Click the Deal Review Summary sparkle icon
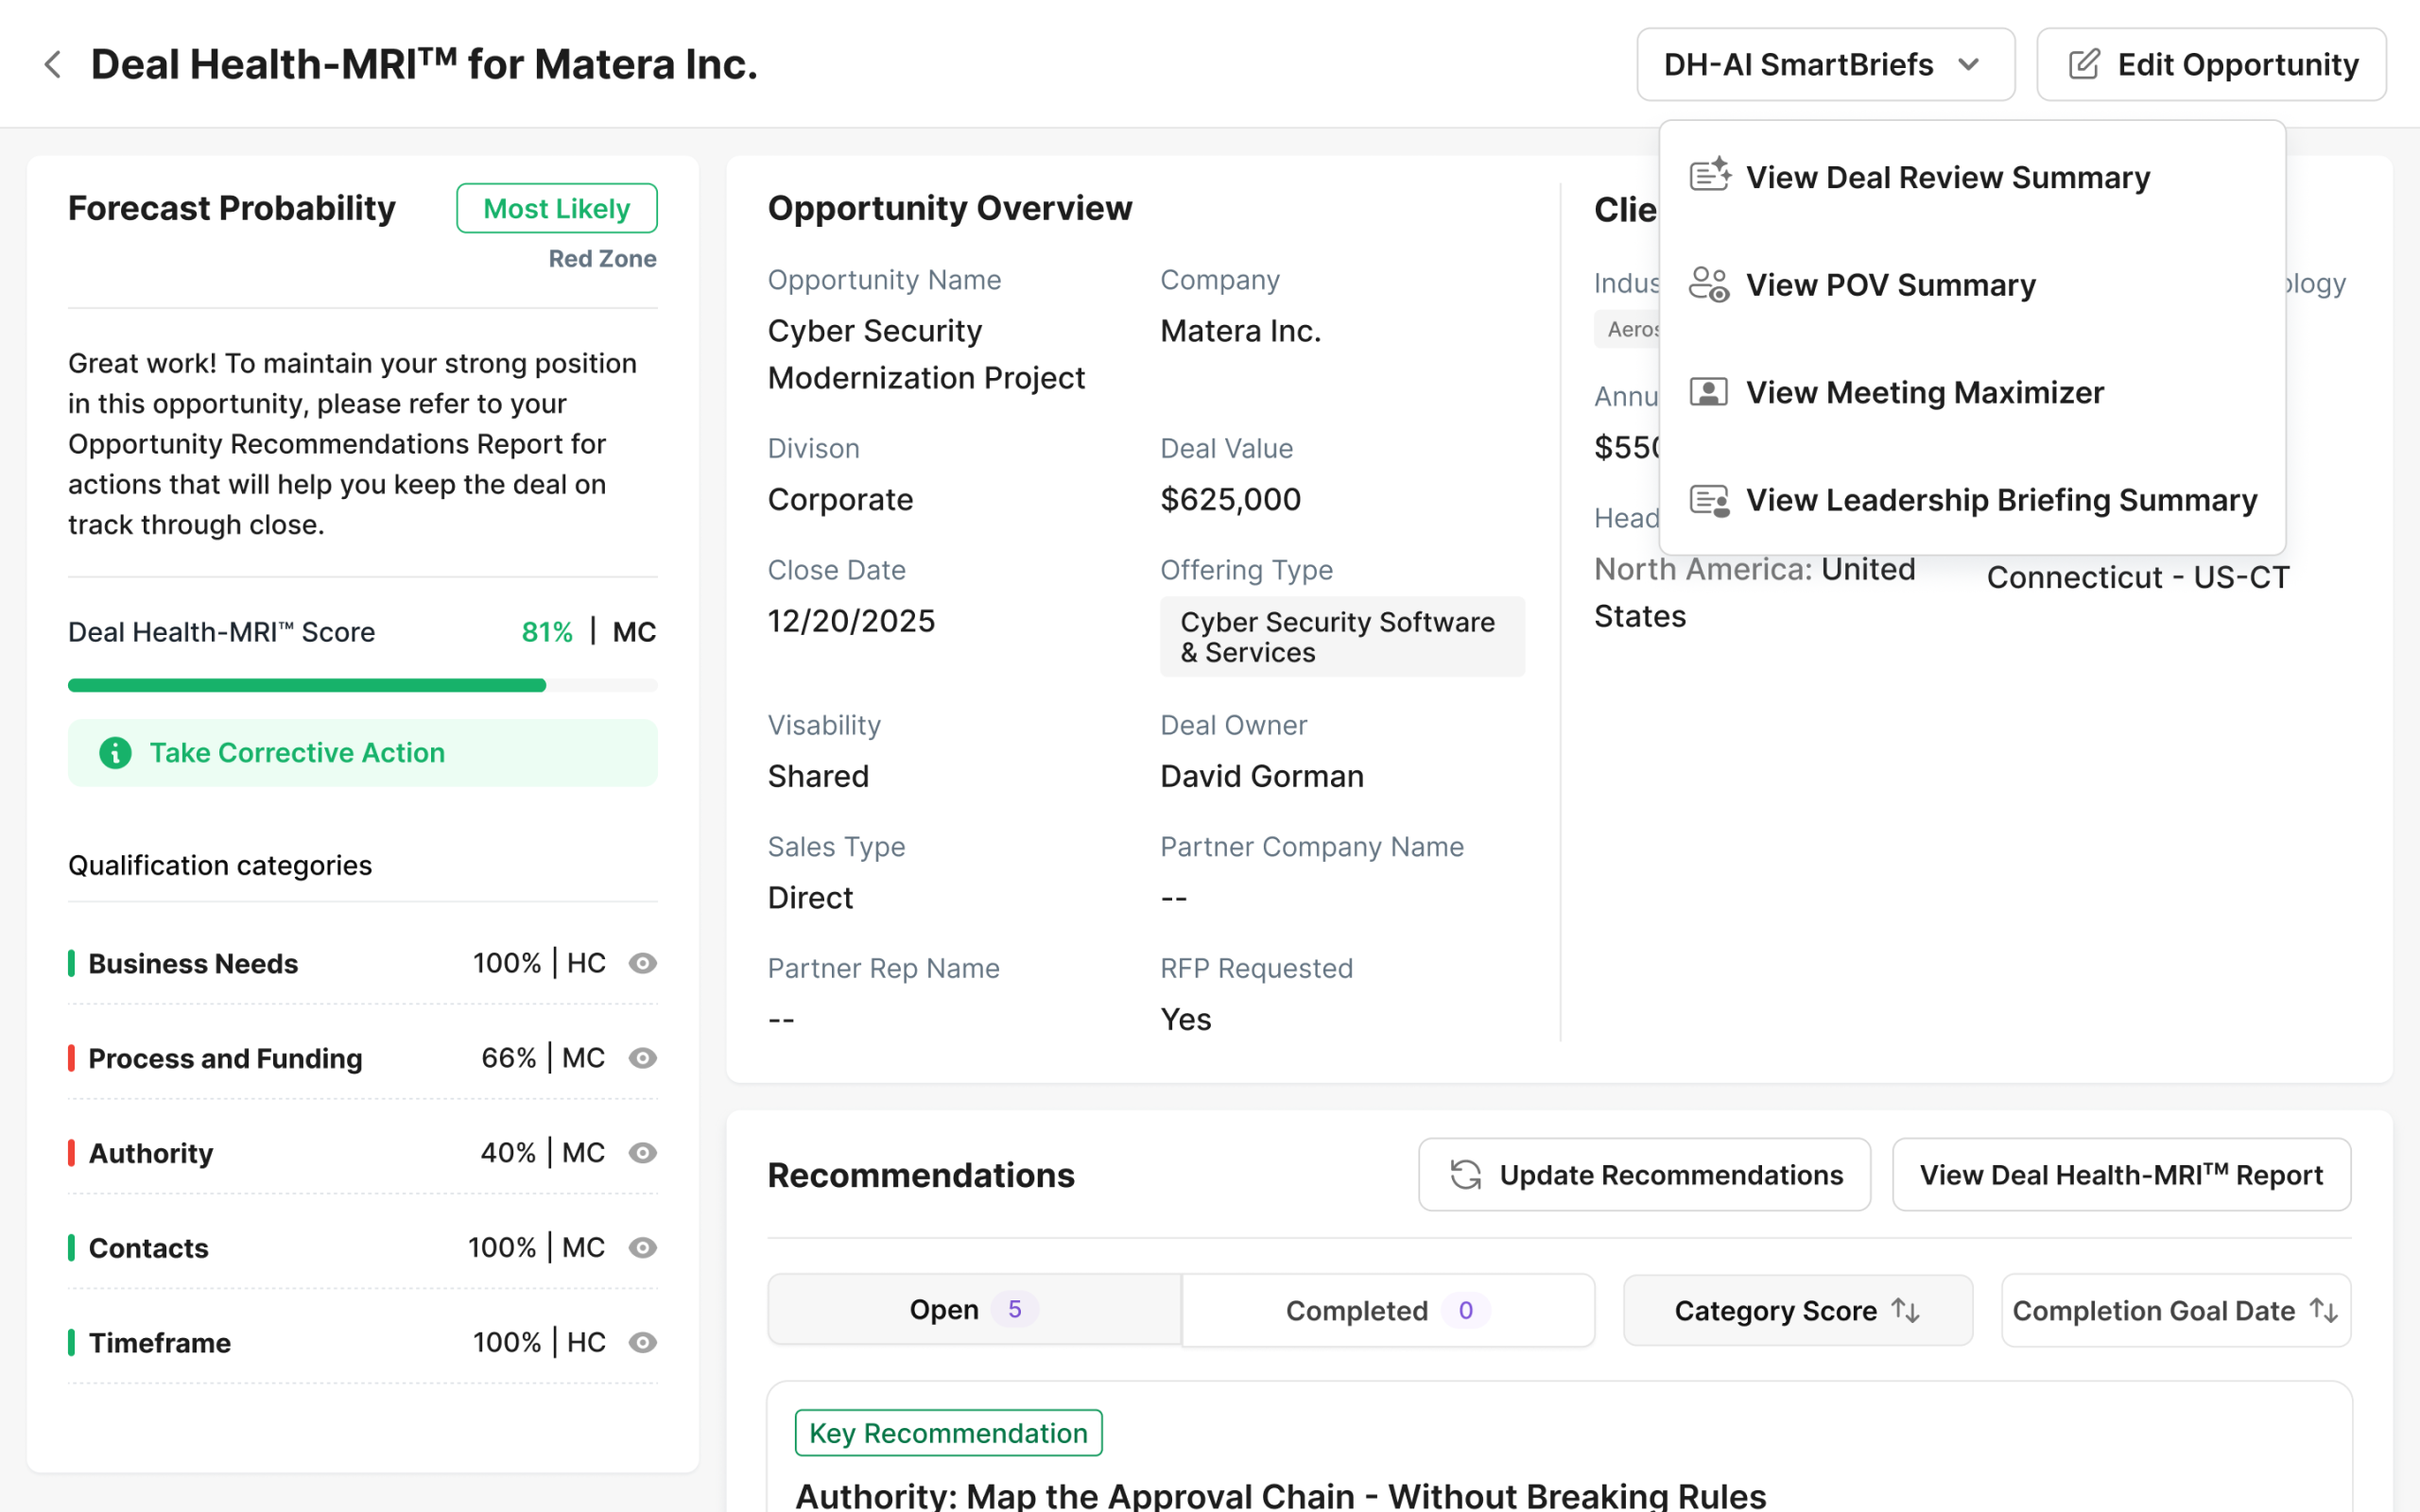The width and height of the screenshot is (2420, 1512). (x=1709, y=176)
